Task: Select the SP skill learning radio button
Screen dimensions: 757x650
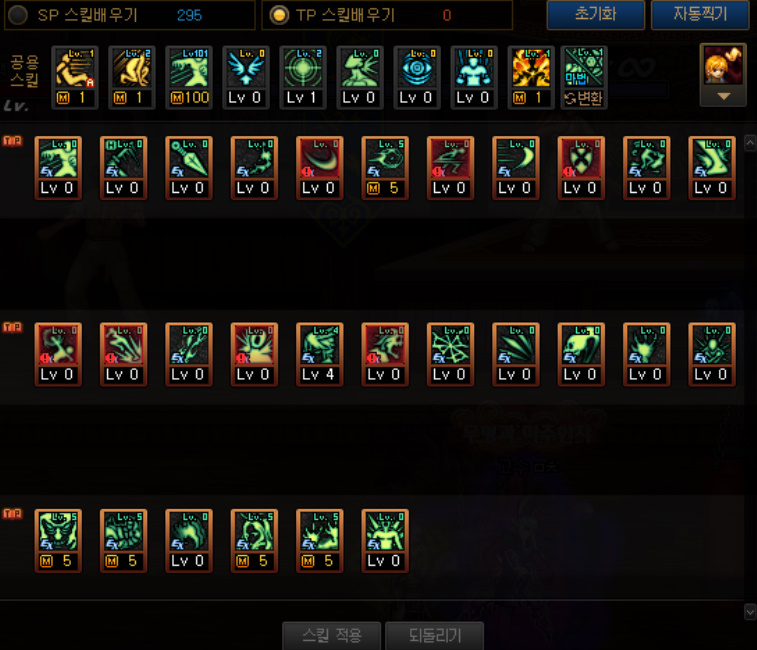Action: pos(18,15)
